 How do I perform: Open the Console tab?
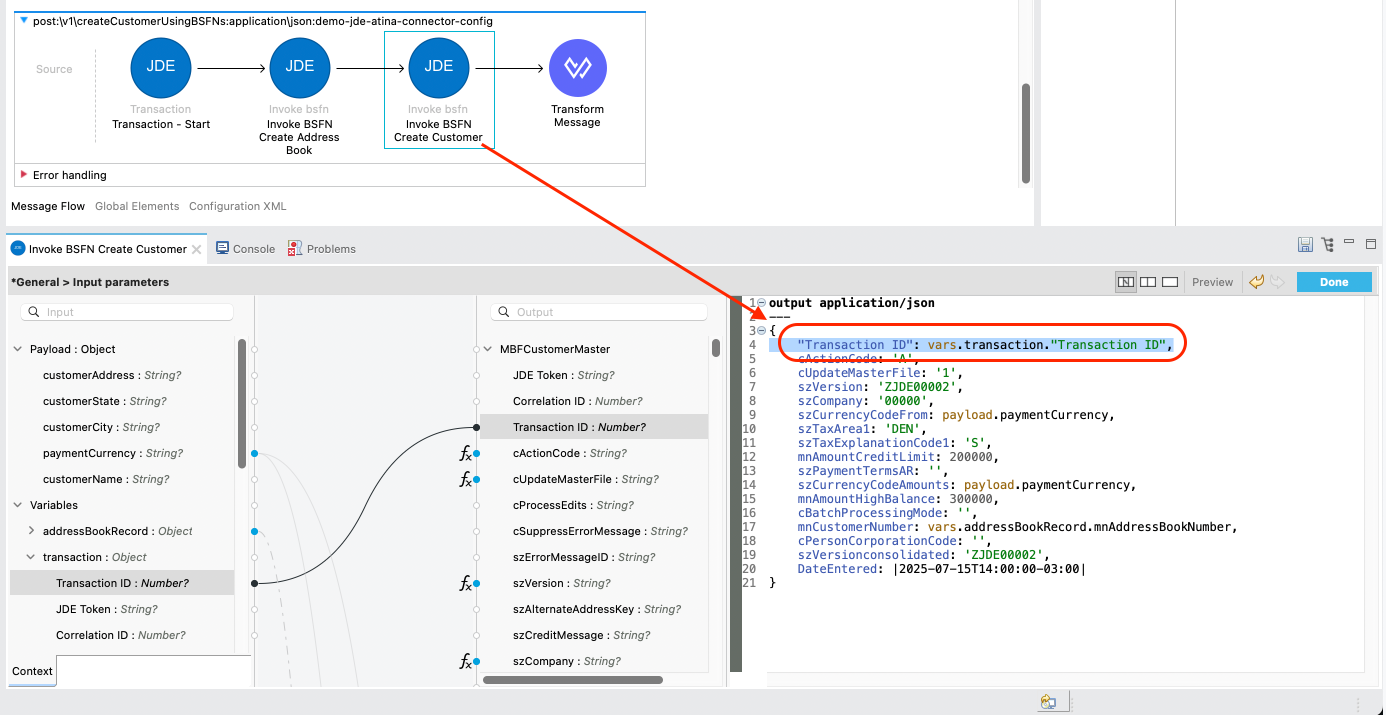pyautogui.click(x=245, y=249)
